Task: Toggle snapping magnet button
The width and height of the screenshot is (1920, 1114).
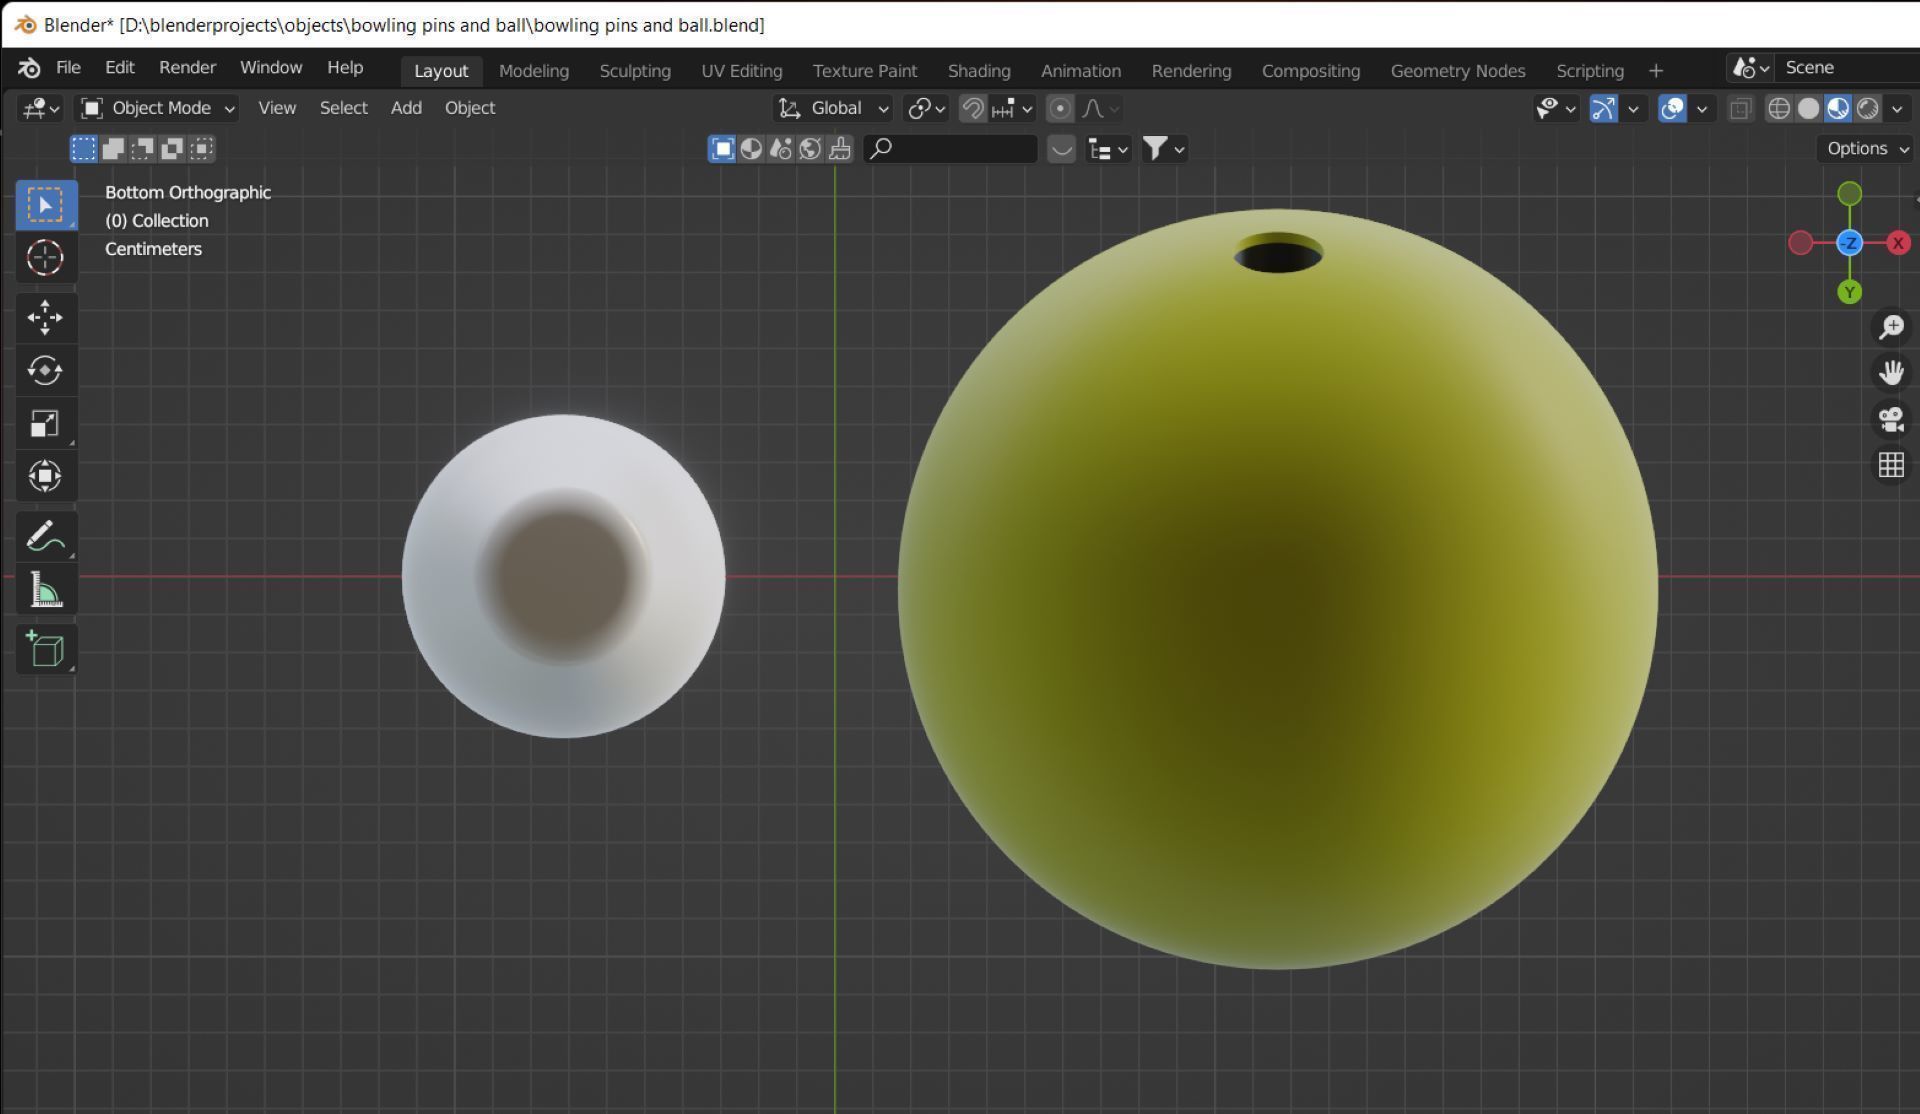Action: [973, 108]
